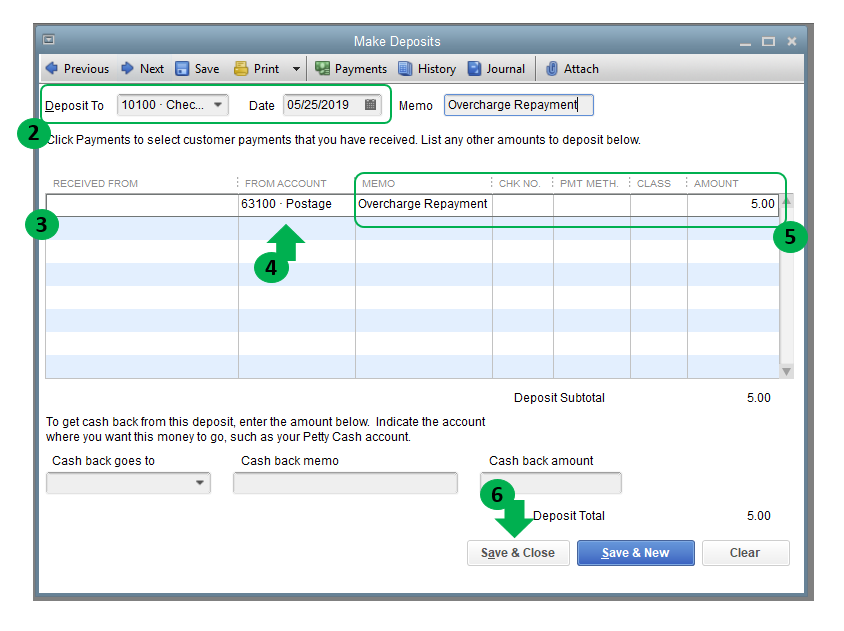Open the date calendar picker icon
The width and height of the screenshot is (844, 631).
pos(370,104)
